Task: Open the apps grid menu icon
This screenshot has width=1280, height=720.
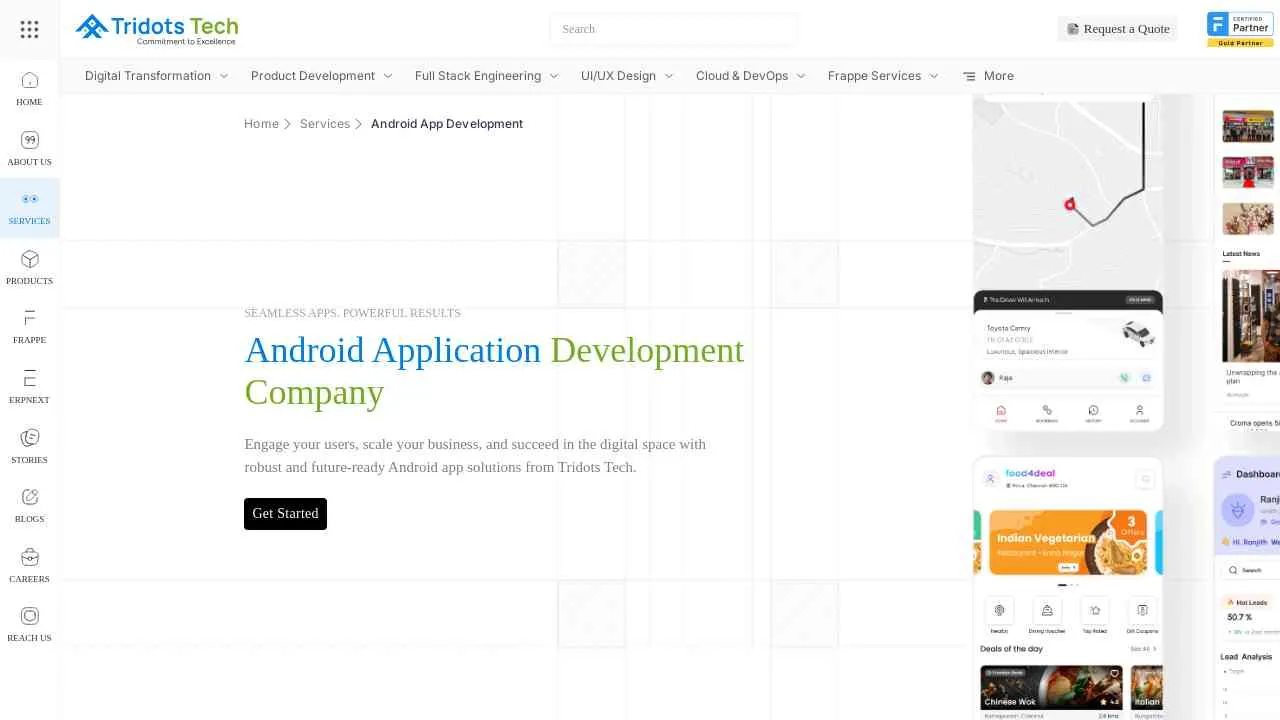Action: tap(29, 29)
